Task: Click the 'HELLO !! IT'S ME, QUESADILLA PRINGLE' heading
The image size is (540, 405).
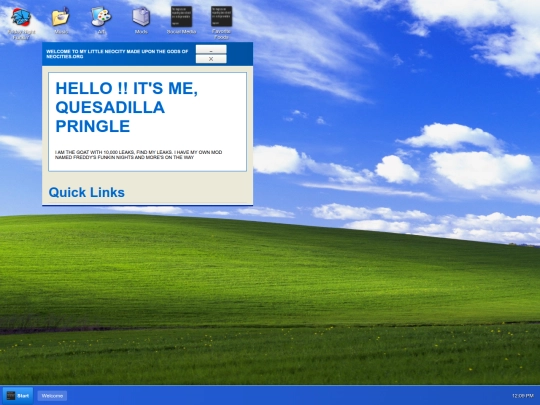Action: 127,107
